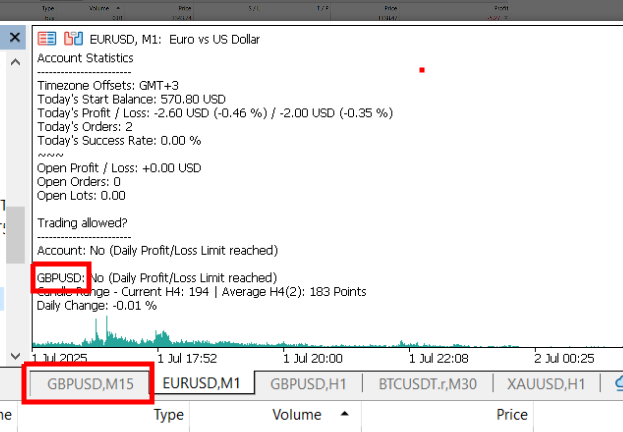Open the XAUUSD,H1 chart tab
Viewport: 623px width, 432px height.
click(x=546, y=384)
